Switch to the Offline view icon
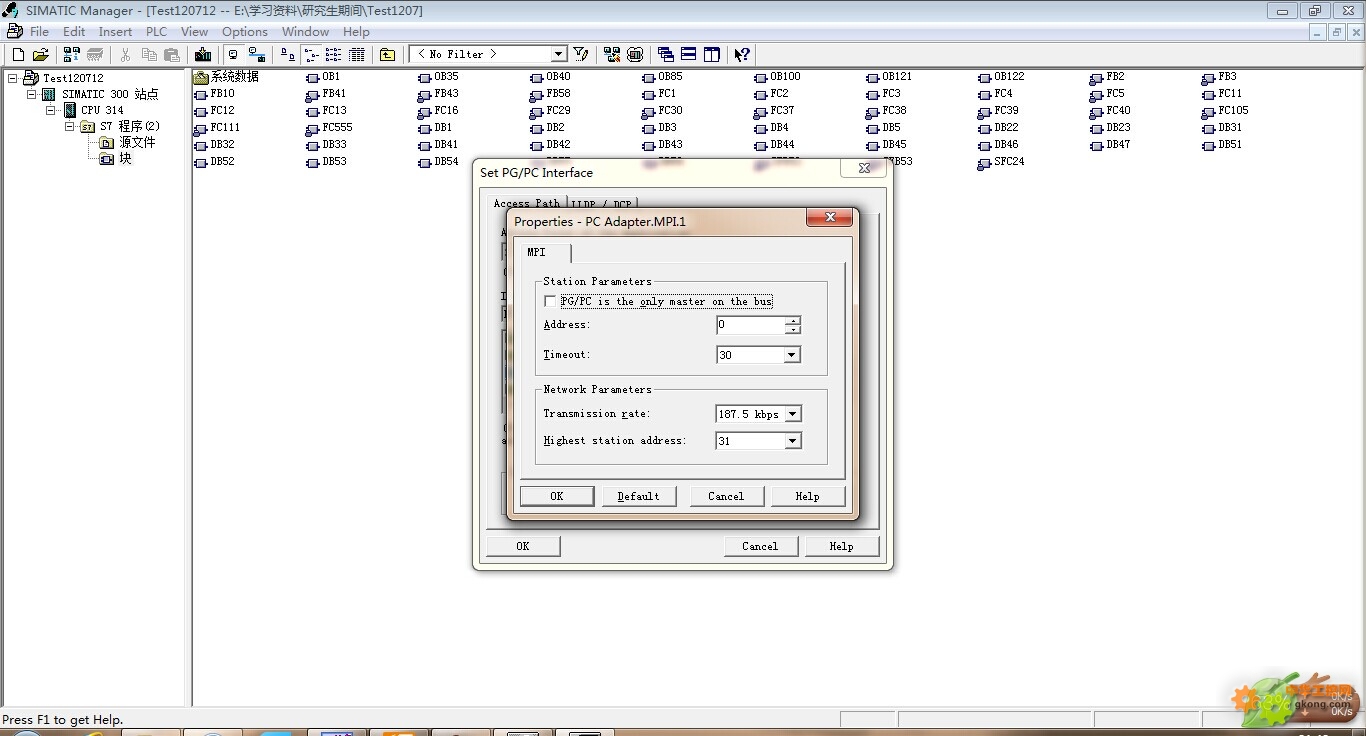This screenshot has width=1366, height=736. point(257,55)
